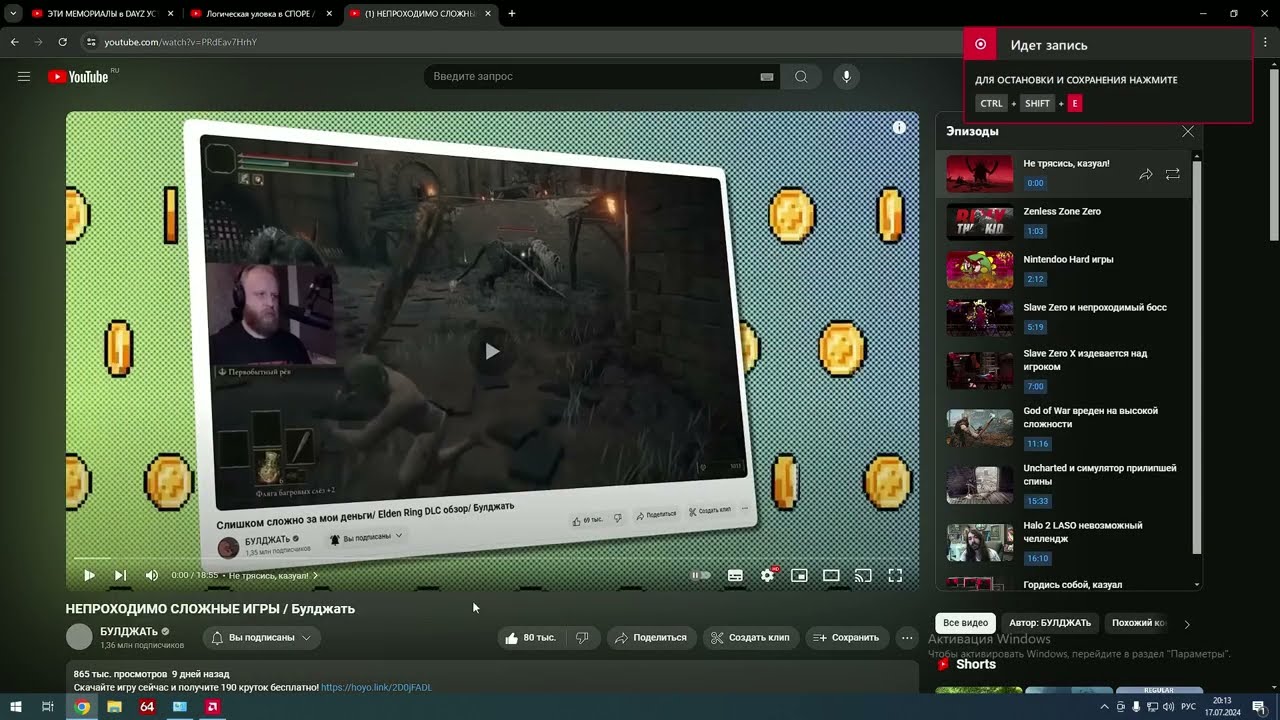The height and width of the screenshot is (720, 1280).
Task: Open the Windows Start menu
Action: [16, 707]
